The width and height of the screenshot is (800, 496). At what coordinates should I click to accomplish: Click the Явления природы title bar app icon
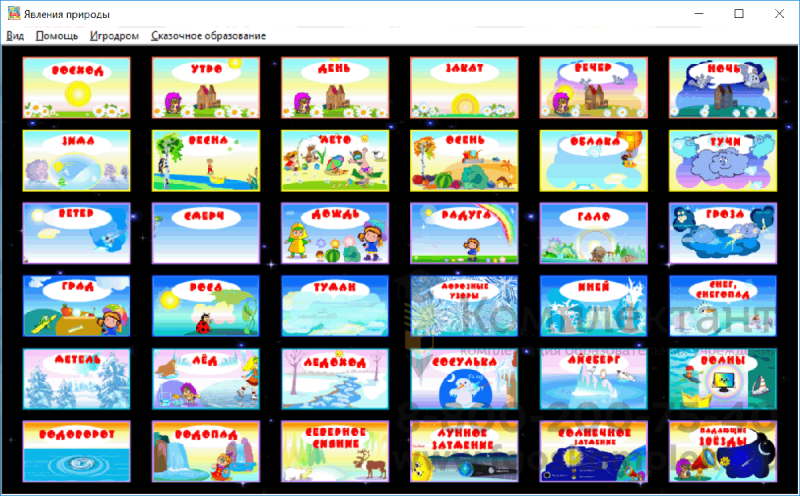click(x=14, y=14)
